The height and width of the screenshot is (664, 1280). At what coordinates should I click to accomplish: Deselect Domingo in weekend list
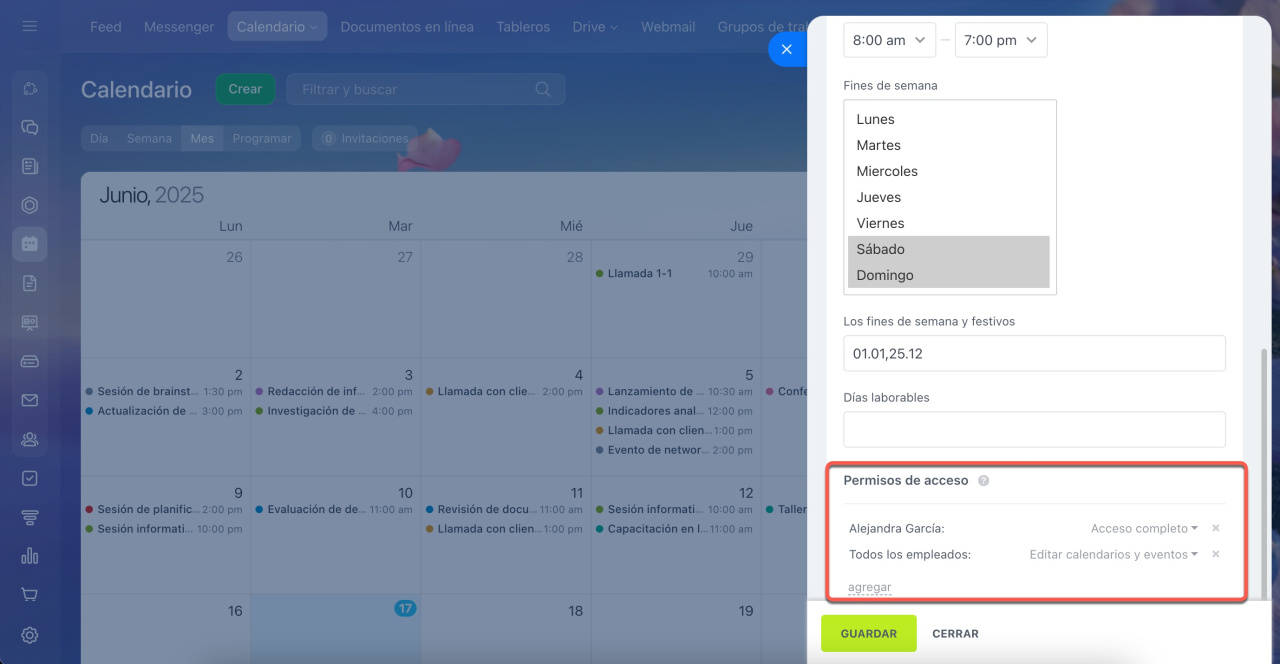(x=949, y=275)
